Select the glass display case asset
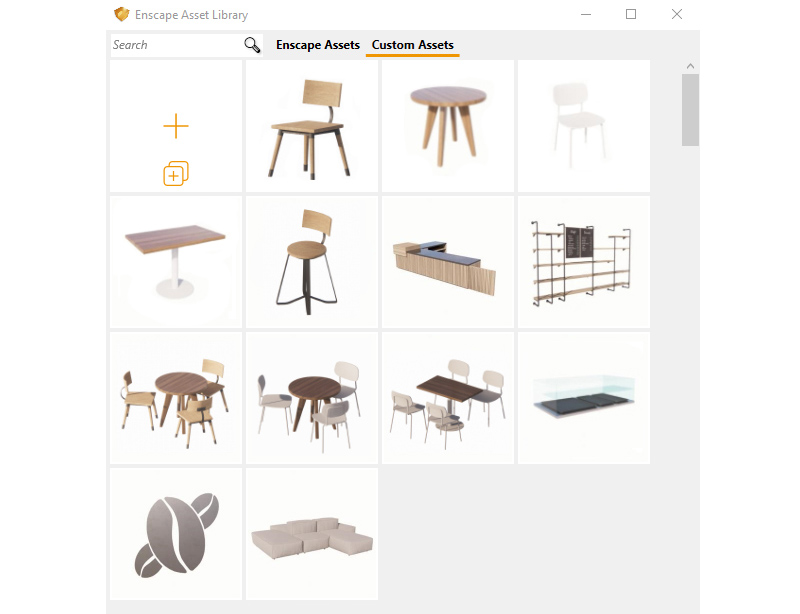Image resolution: width=800 pixels, height=614 pixels. coord(583,398)
